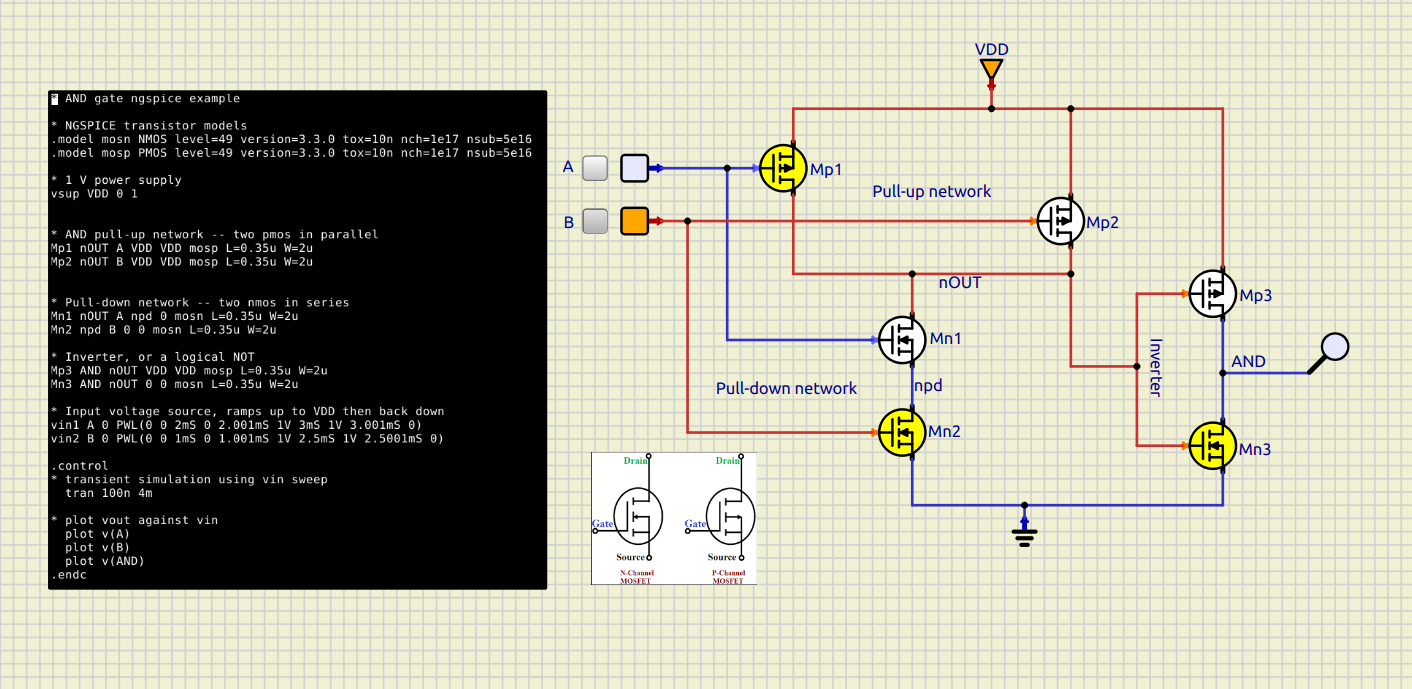Image resolution: width=1412 pixels, height=689 pixels.
Task: Toggle the gray input B switch
Action: point(595,220)
